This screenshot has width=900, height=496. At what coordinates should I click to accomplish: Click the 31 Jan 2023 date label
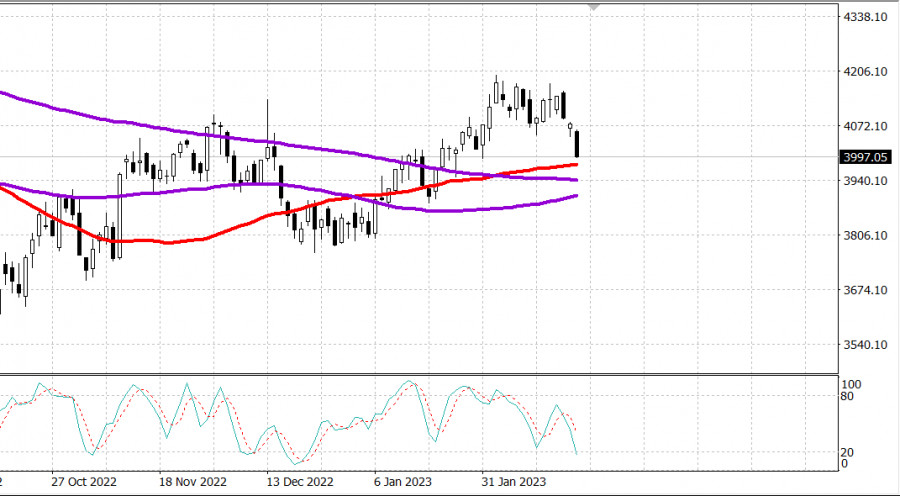coord(513,481)
